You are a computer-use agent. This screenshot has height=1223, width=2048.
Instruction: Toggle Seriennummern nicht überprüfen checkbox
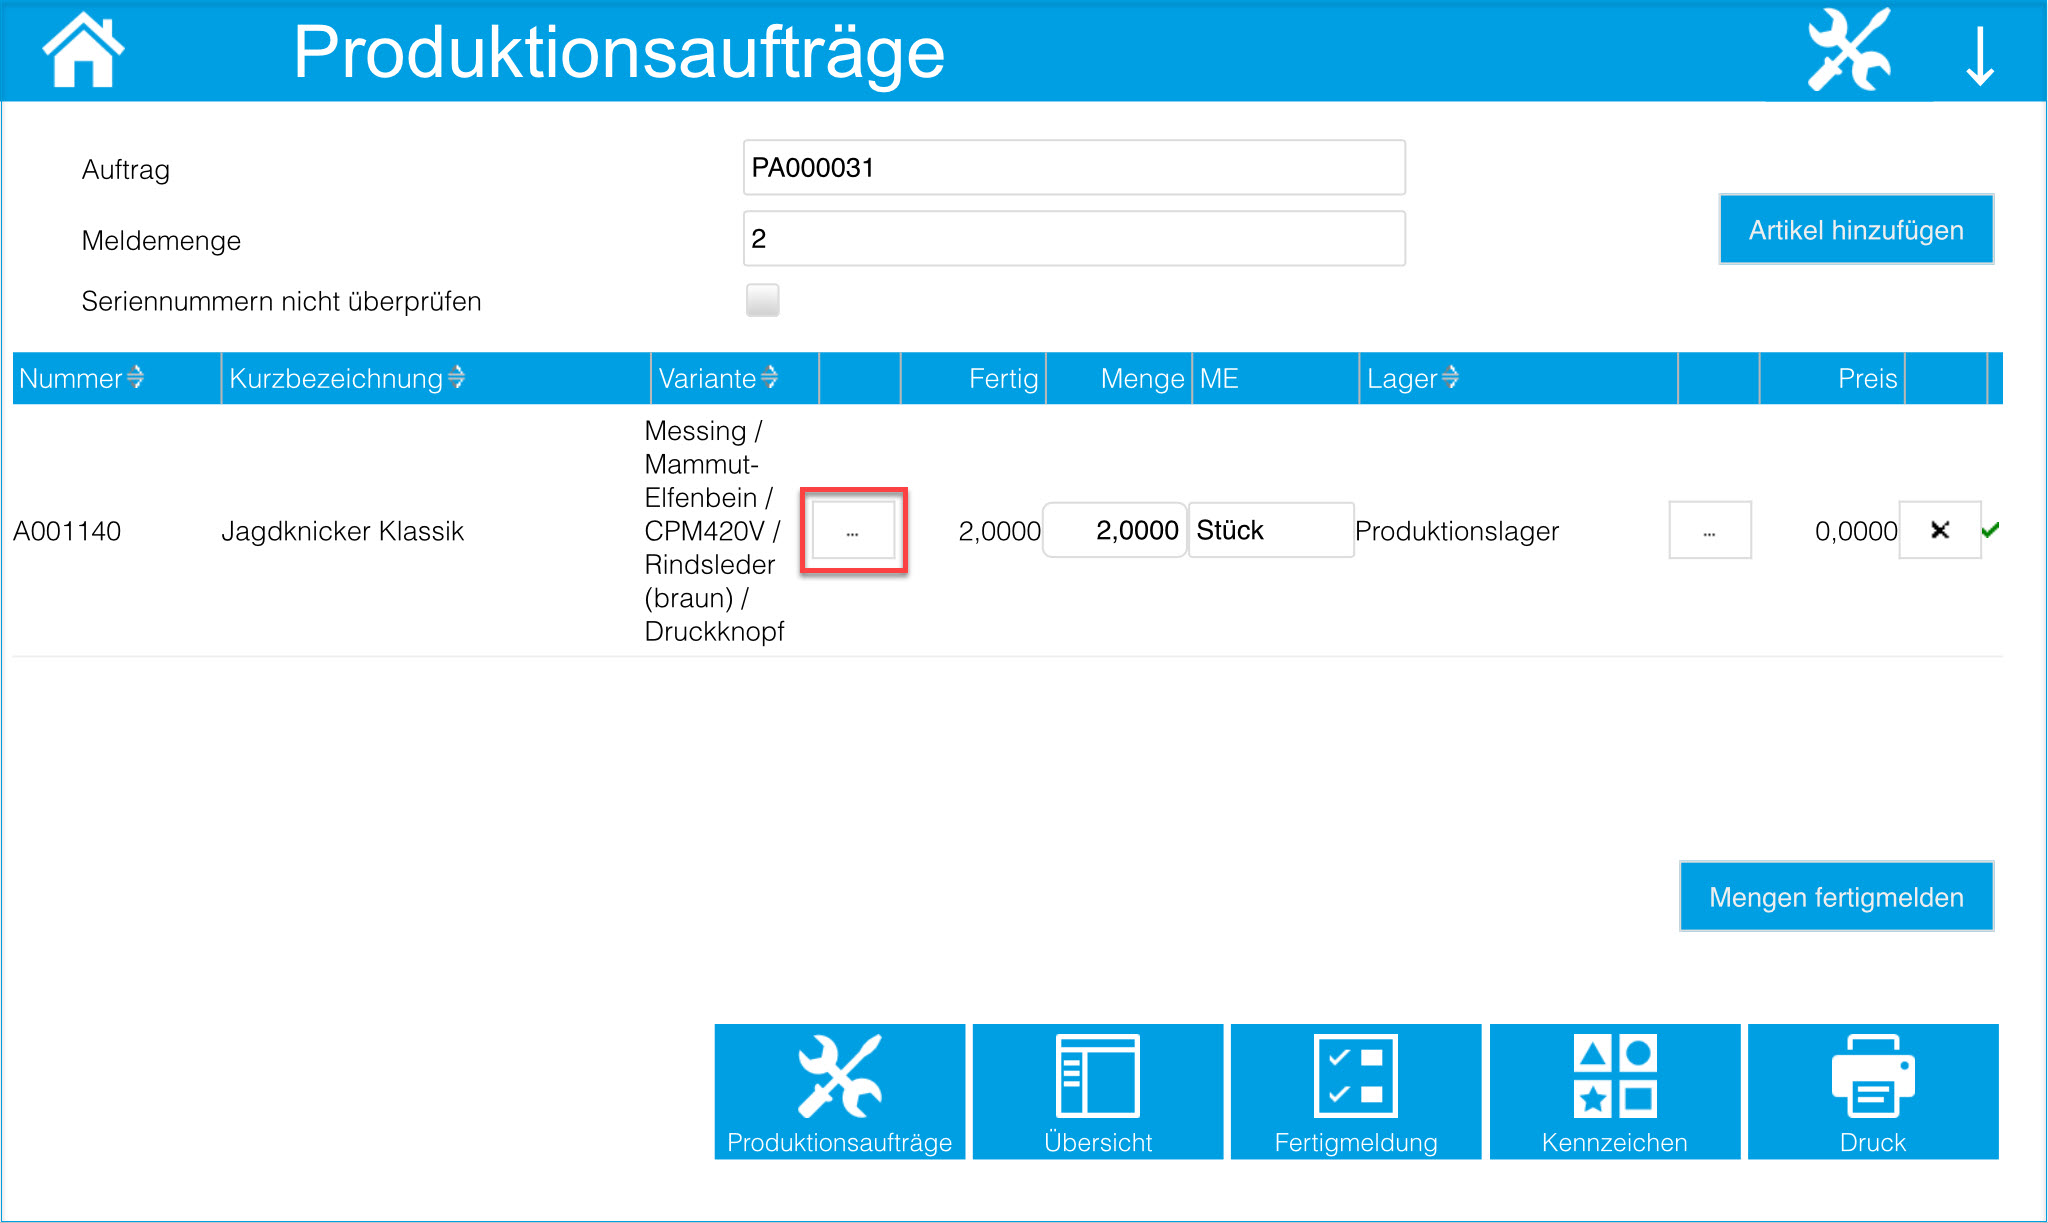click(762, 300)
